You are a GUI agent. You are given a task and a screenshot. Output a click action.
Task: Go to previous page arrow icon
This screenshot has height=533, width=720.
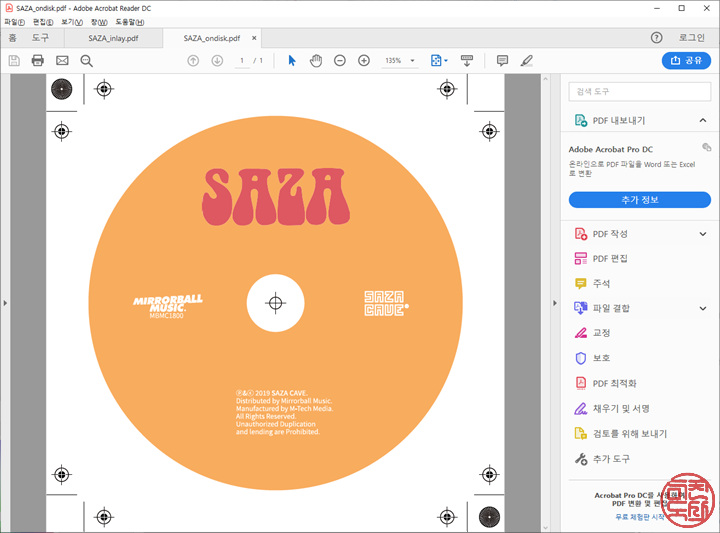coord(193,61)
